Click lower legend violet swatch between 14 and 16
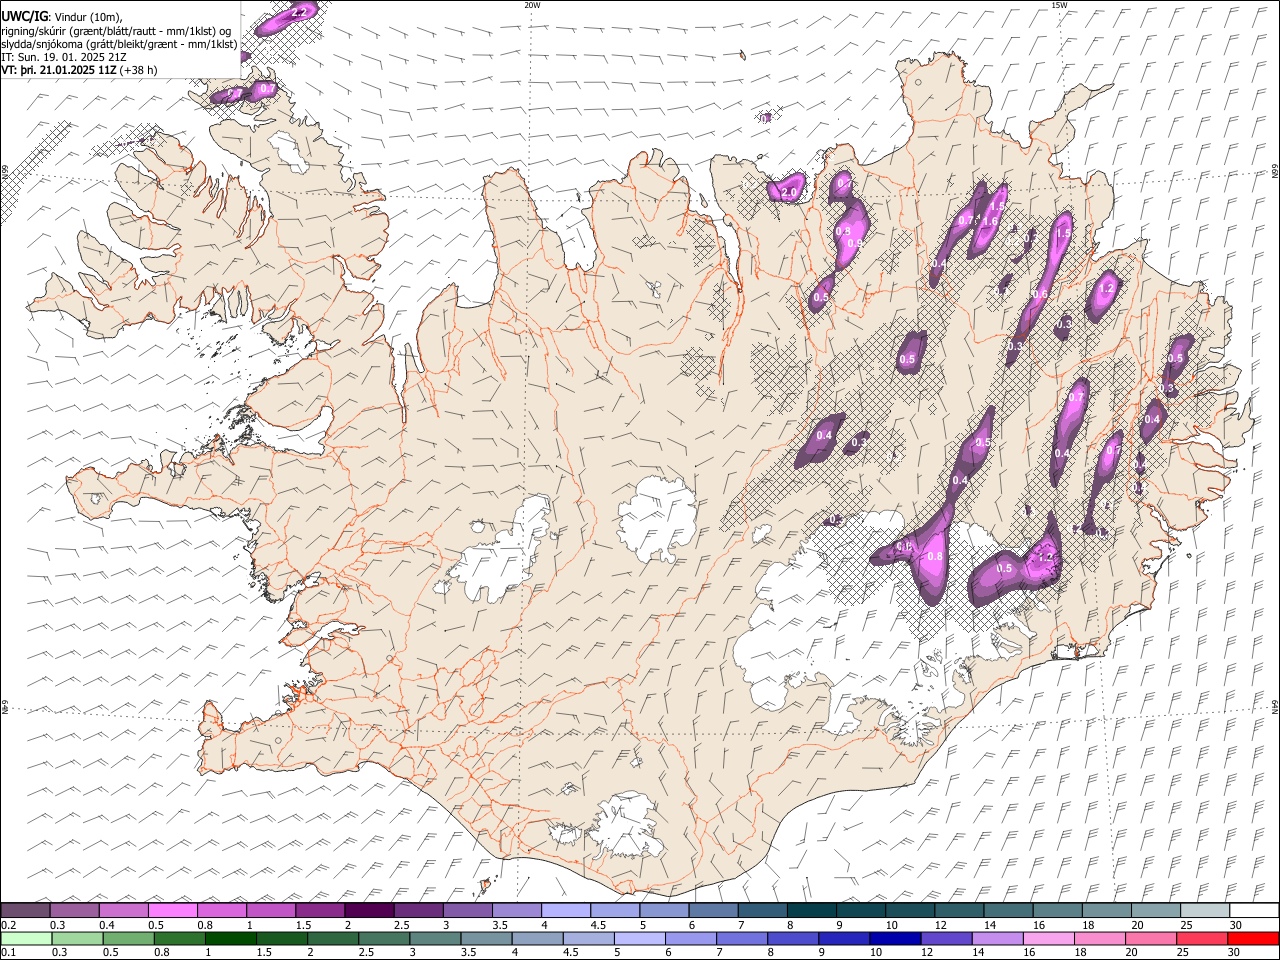The image size is (1280, 960). [x=997, y=938]
